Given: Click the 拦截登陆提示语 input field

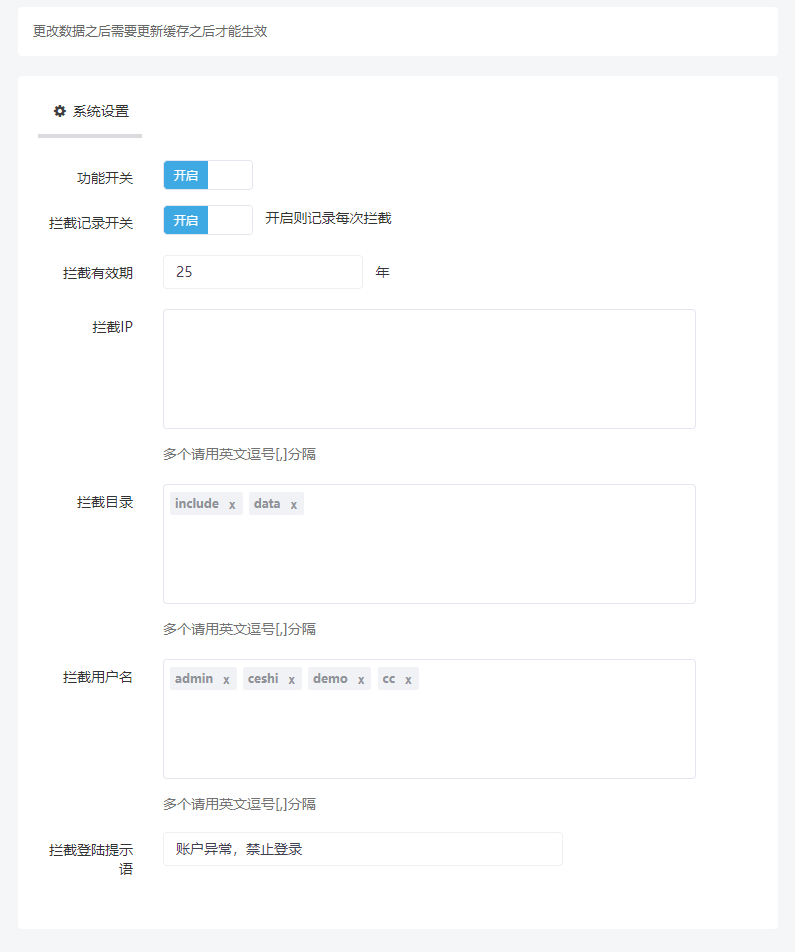Looking at the screenshot, I should click(362, 849).
